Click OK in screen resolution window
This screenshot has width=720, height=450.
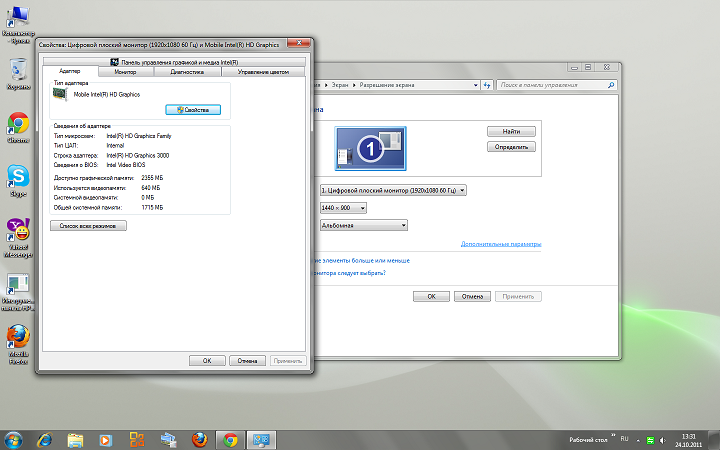click(x=431, y=296)
